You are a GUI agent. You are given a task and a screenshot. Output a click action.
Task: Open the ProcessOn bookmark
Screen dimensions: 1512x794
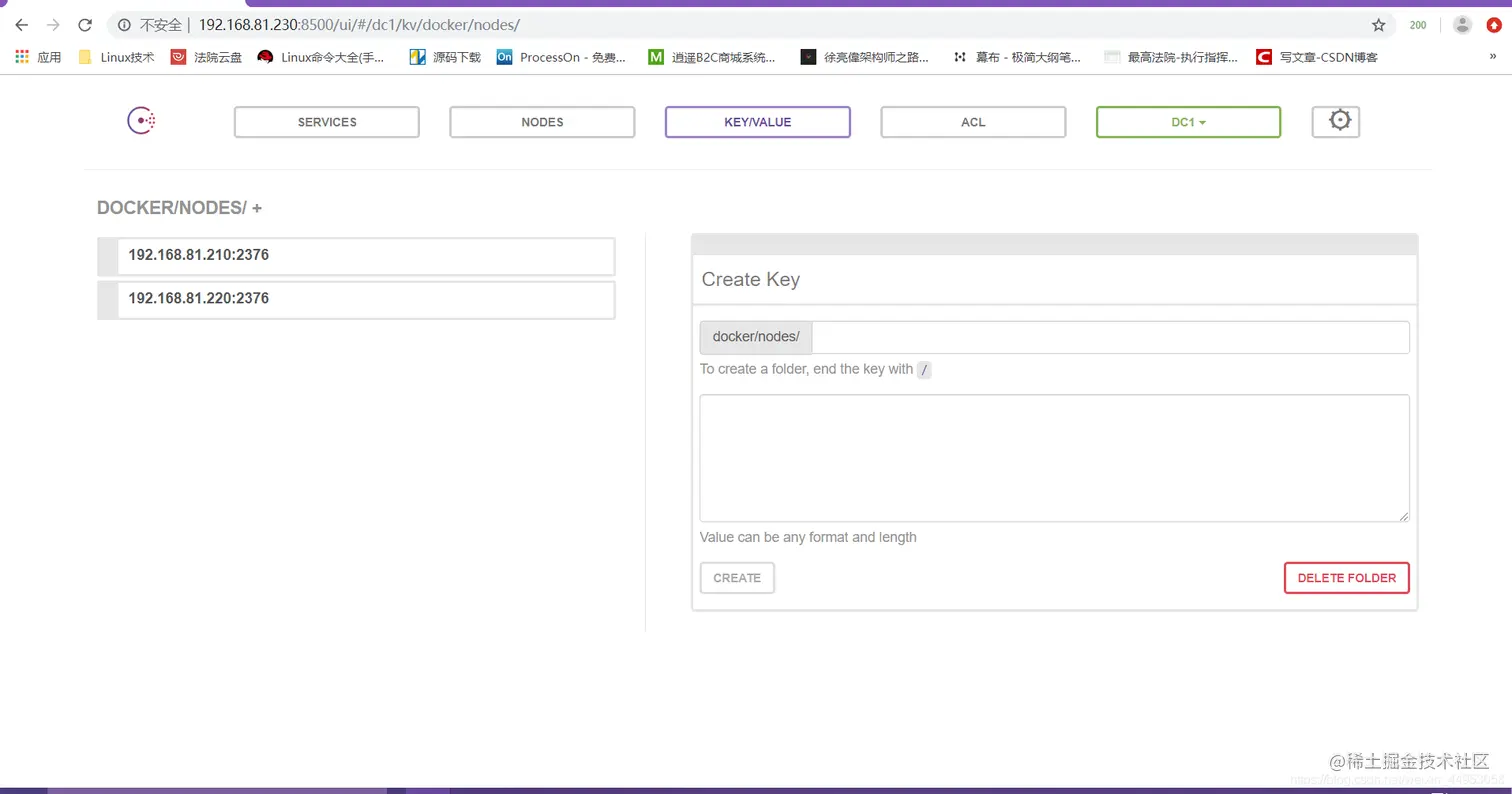562,57
